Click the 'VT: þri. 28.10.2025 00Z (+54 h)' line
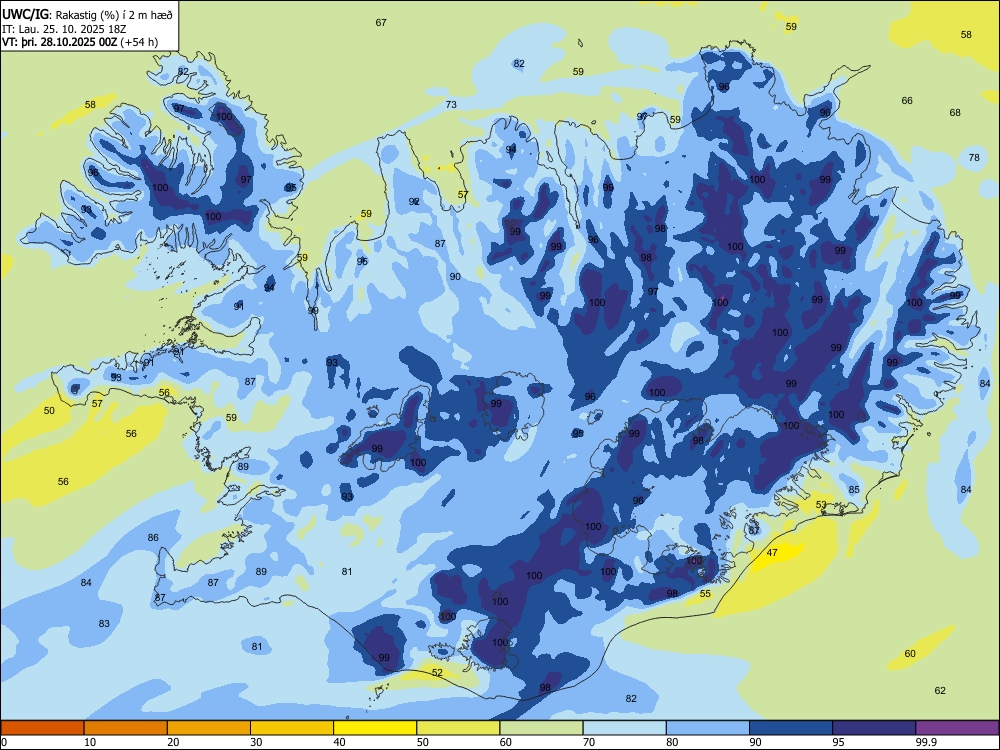 [80, 42]
